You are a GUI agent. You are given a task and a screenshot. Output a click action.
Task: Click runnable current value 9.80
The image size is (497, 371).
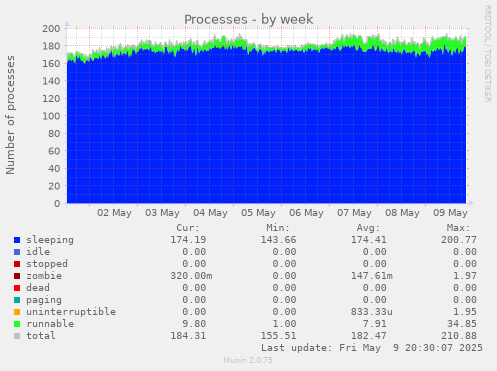194,324
